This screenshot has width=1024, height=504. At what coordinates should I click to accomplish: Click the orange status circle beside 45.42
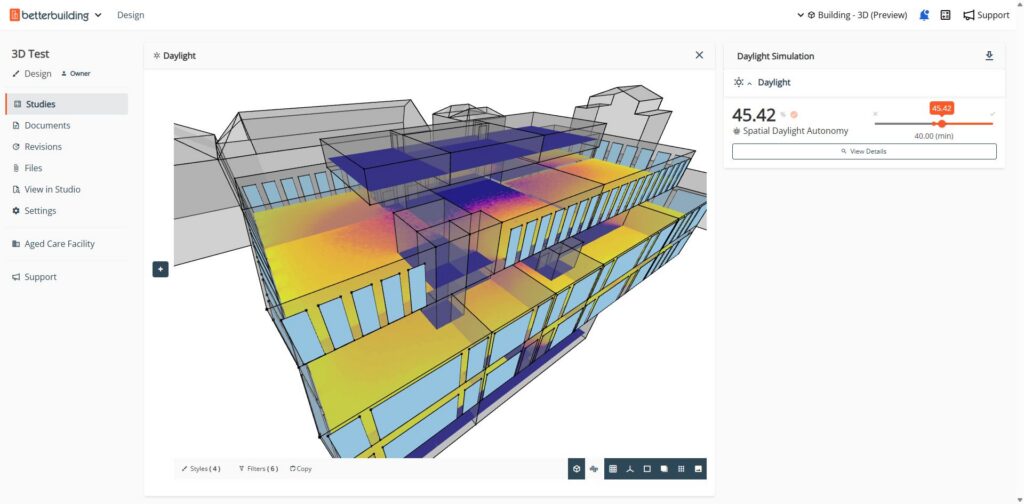coord(794,115)
